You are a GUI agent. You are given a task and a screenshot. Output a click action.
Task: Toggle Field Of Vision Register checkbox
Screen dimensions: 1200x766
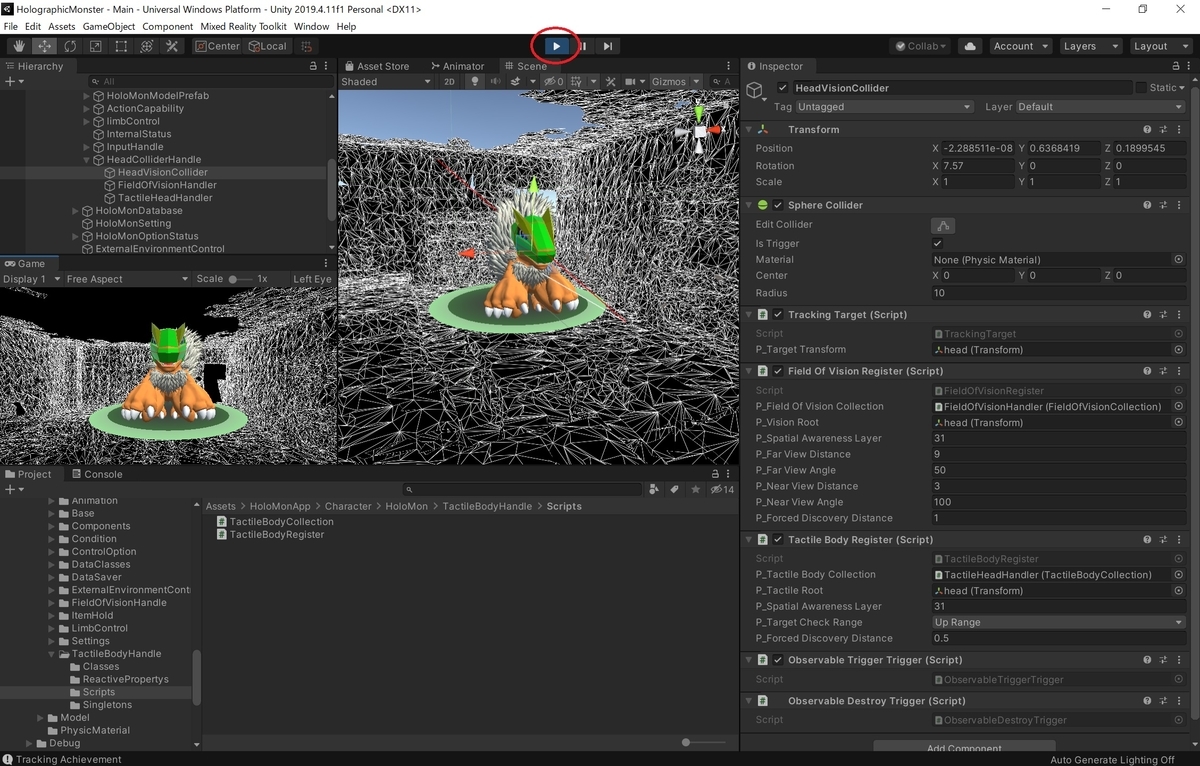[x=779, y=371]
